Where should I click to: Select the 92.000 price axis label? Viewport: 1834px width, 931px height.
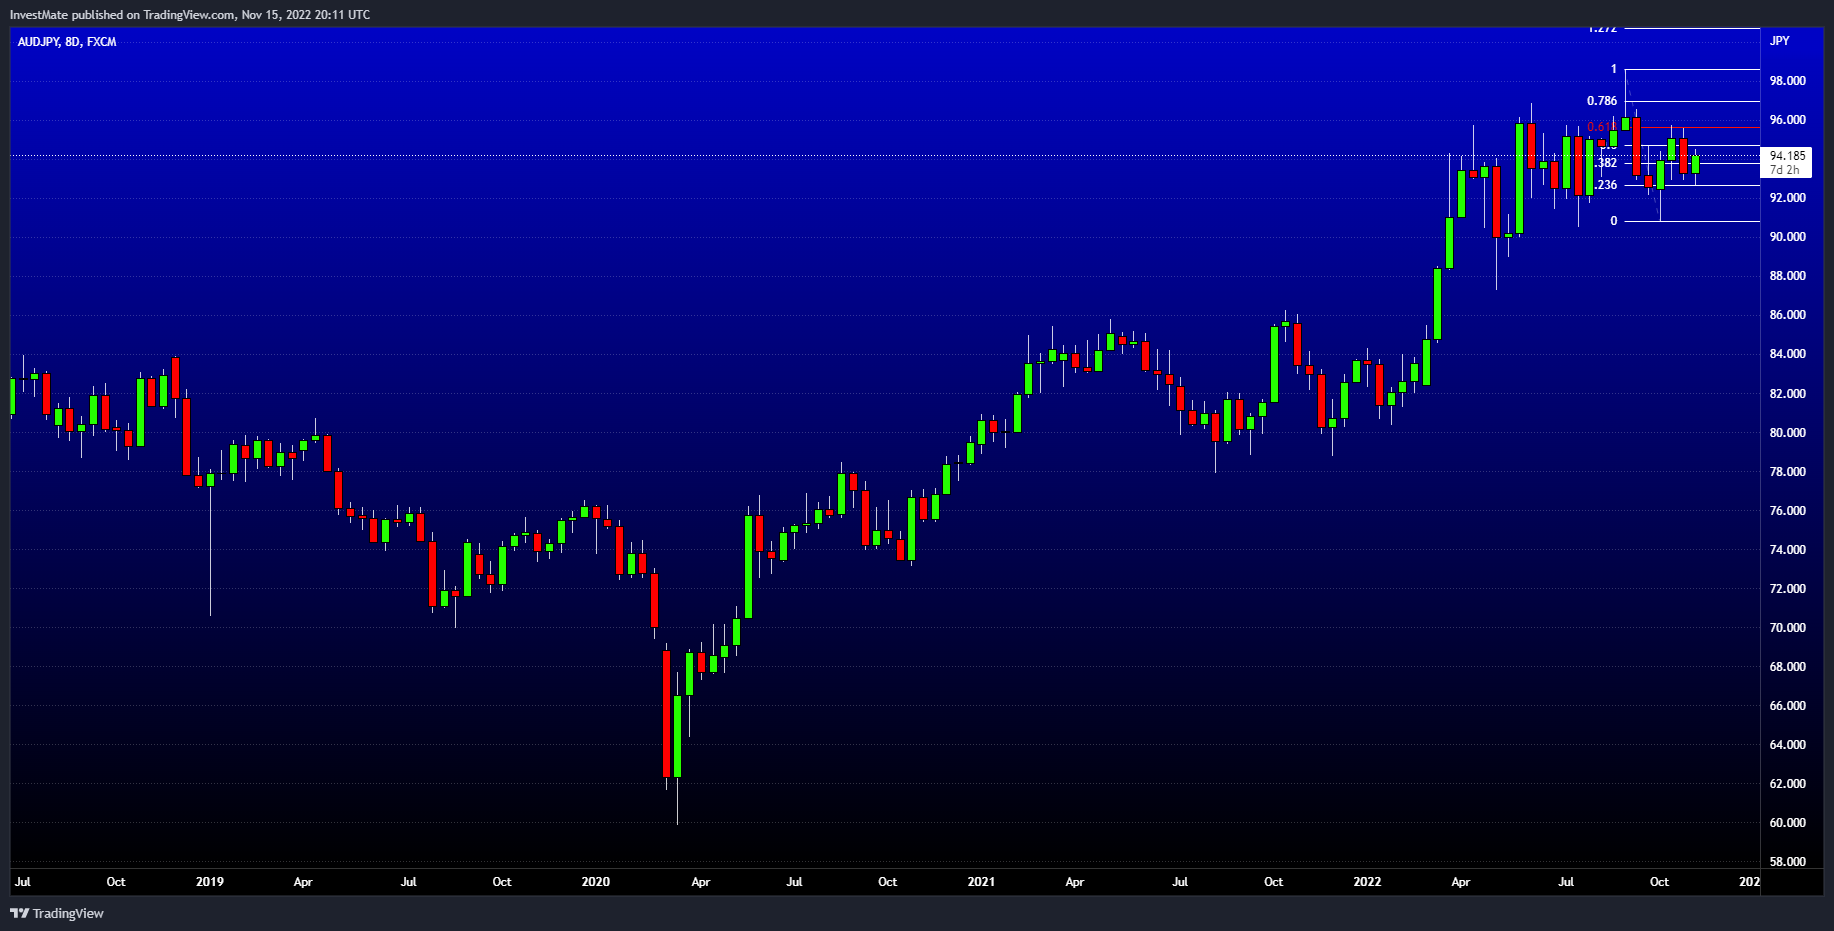tap(1787, 198)
